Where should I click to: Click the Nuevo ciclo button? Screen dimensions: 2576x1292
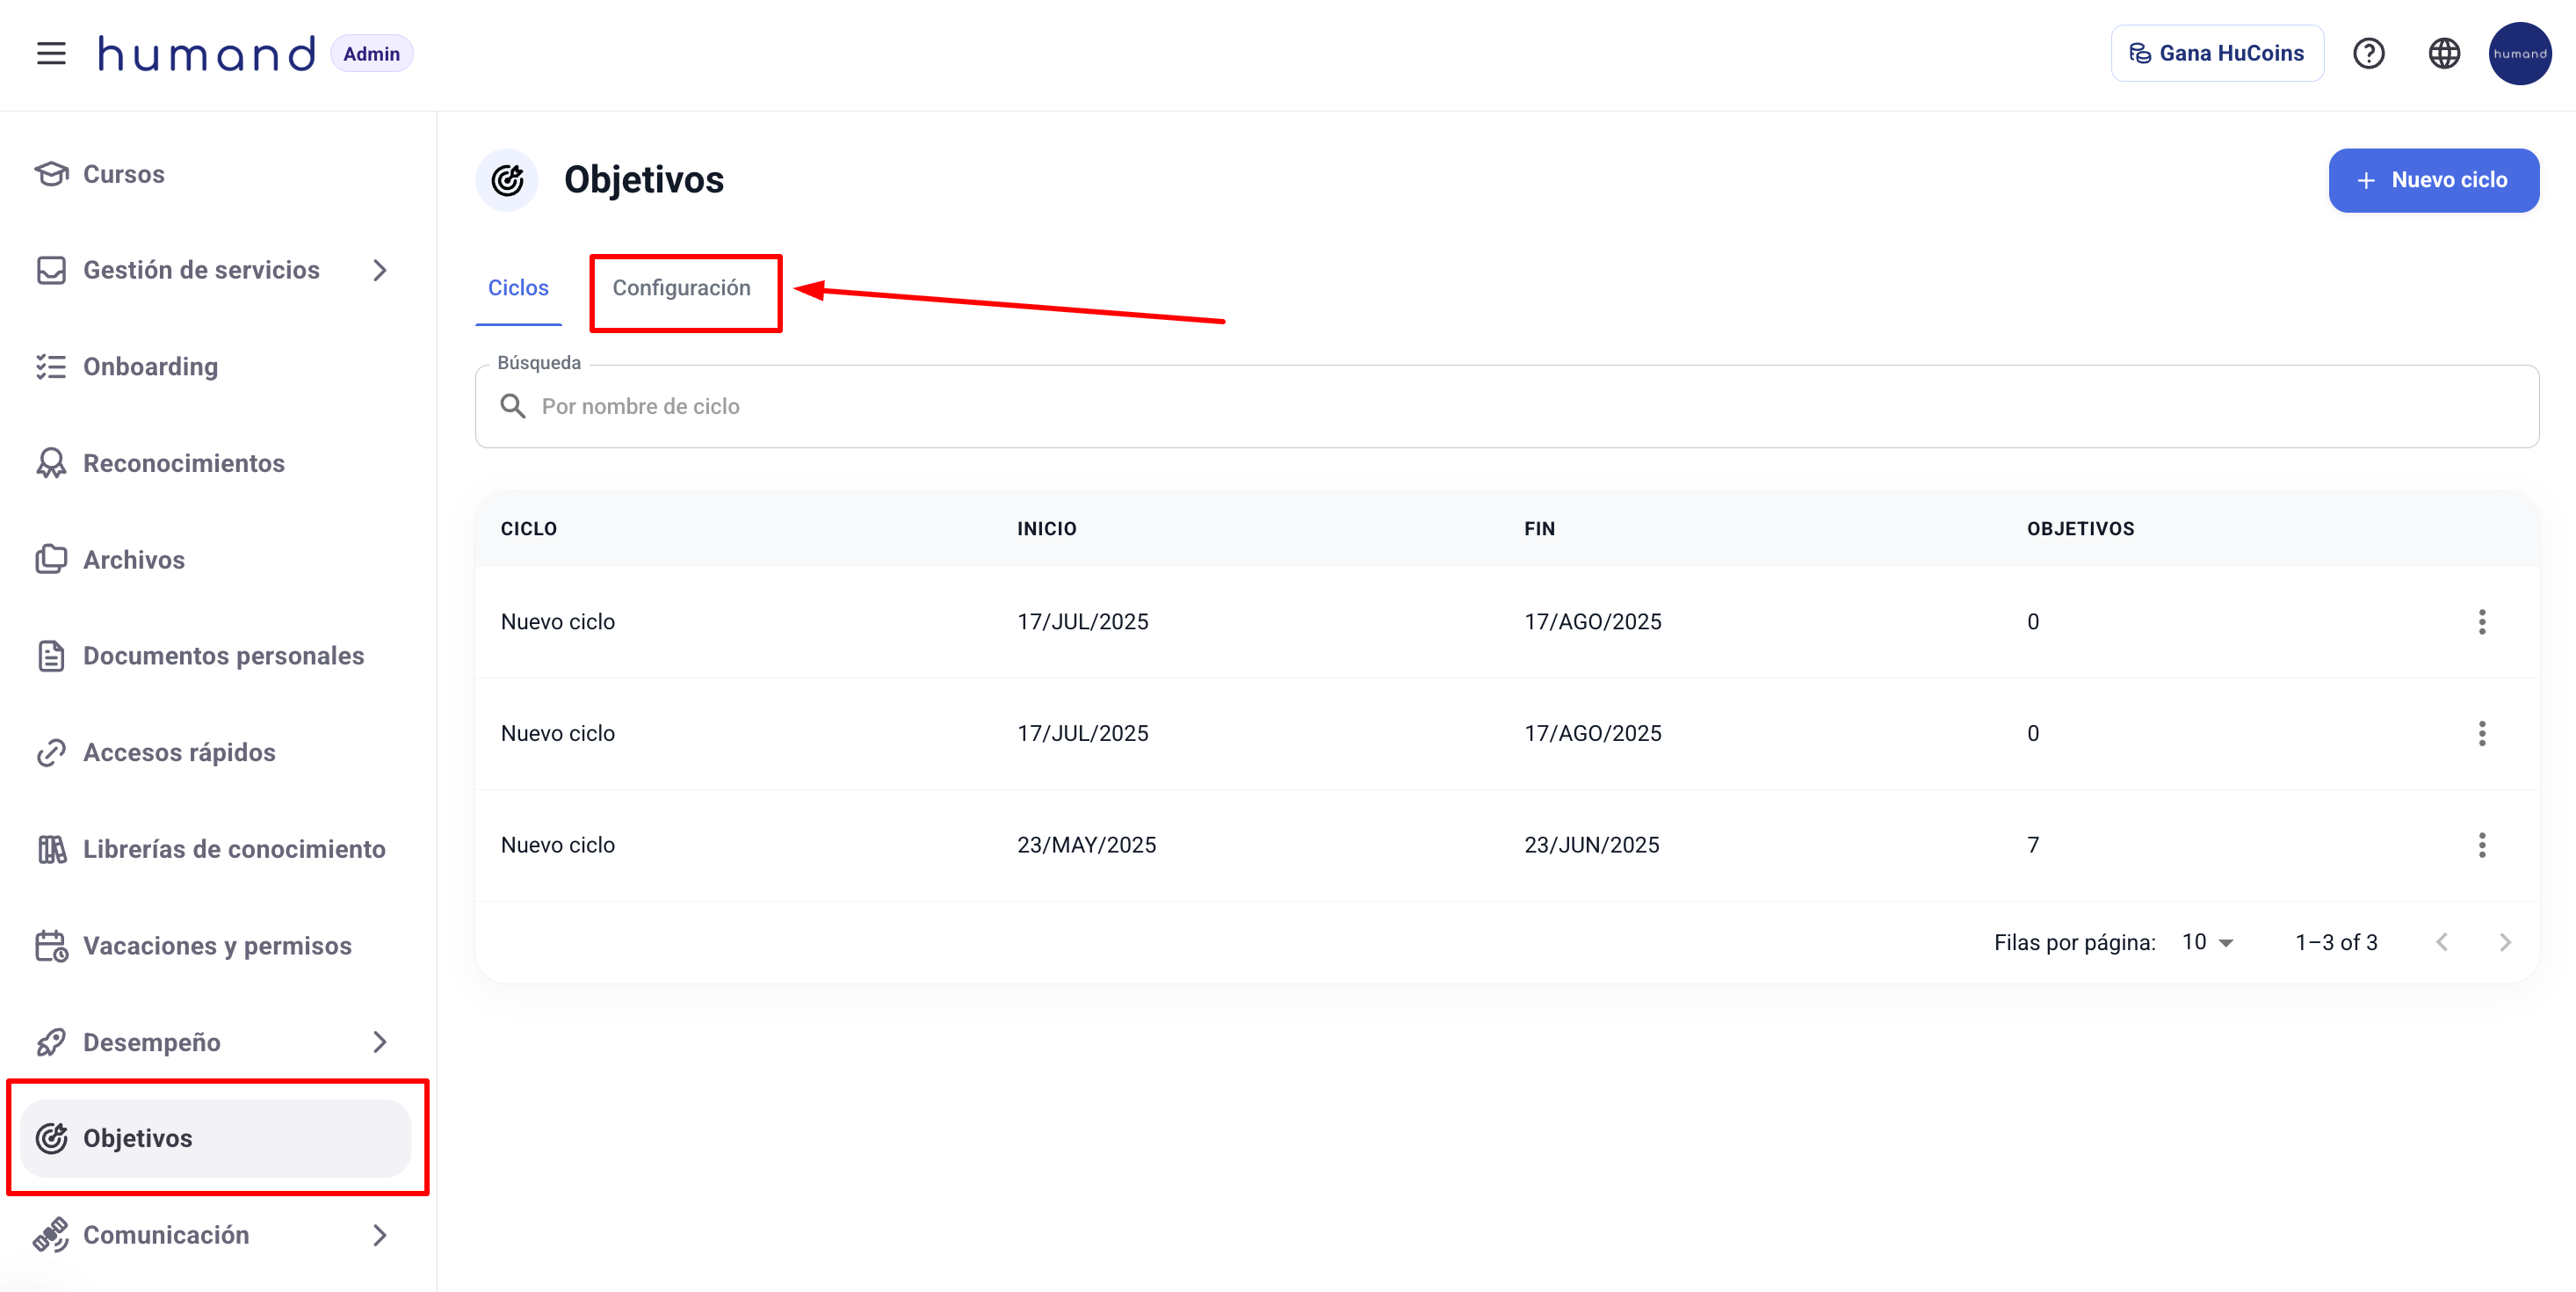point(2432,180)
